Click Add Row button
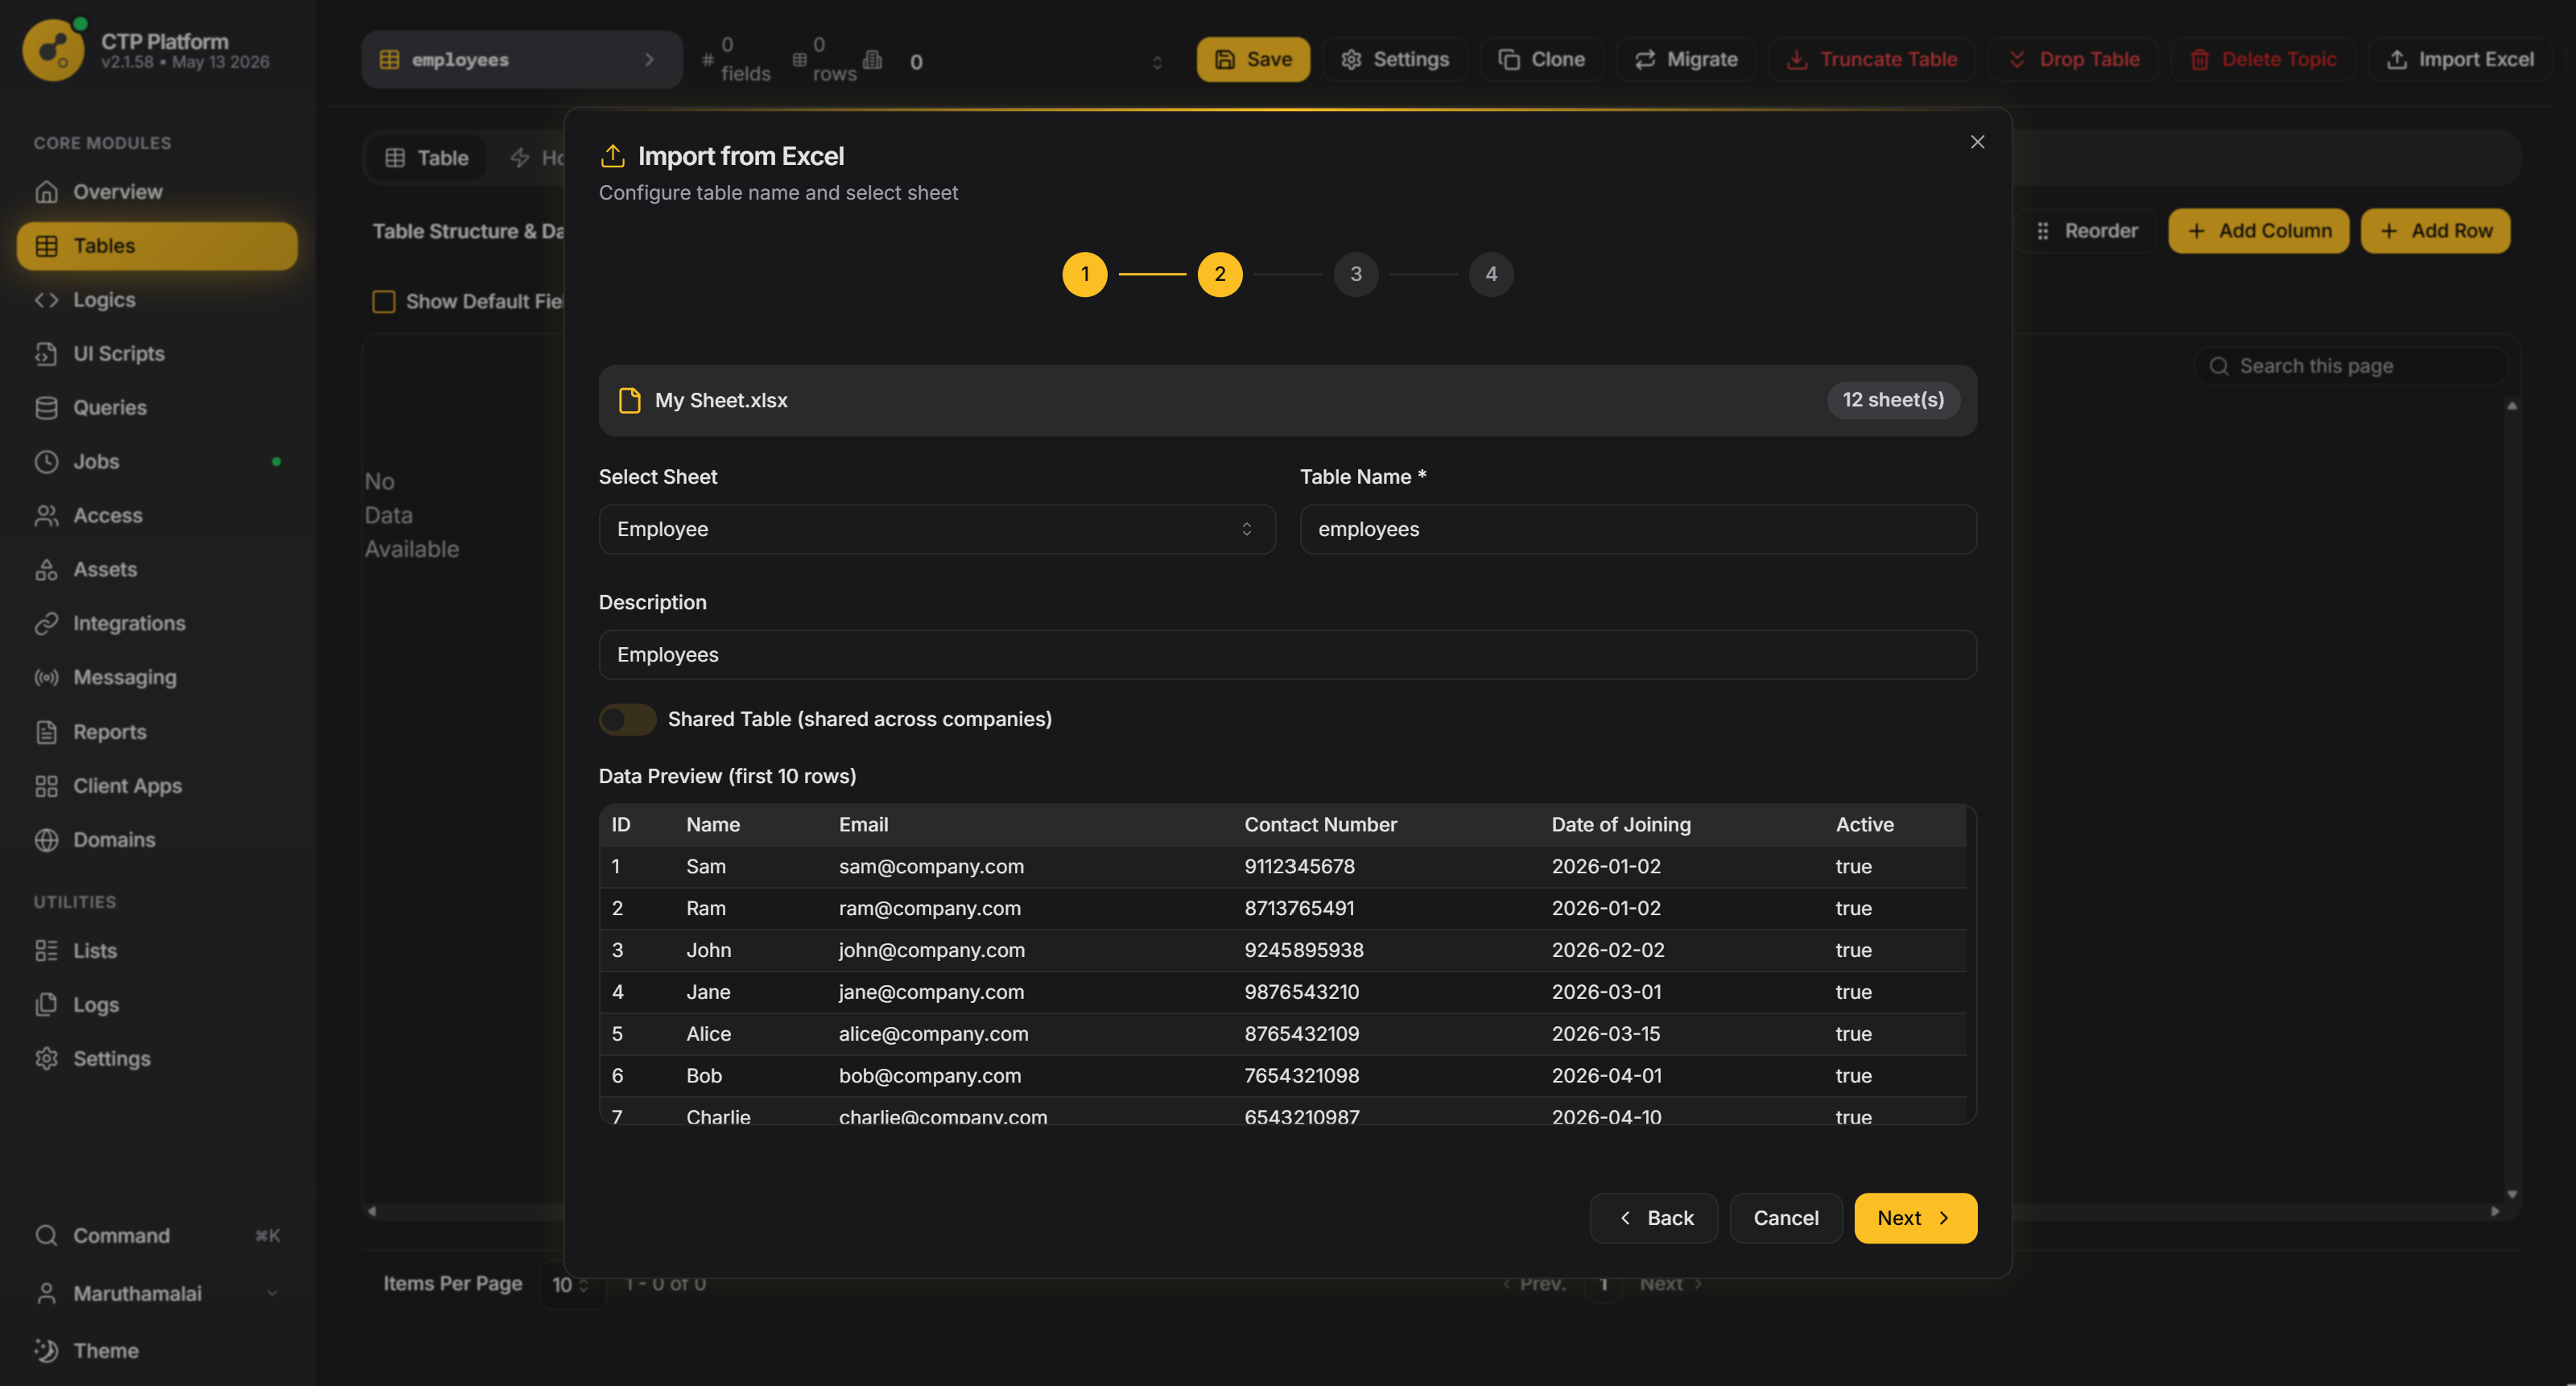Viewport: 2576px width, 1386px height. click(2435, 230)
